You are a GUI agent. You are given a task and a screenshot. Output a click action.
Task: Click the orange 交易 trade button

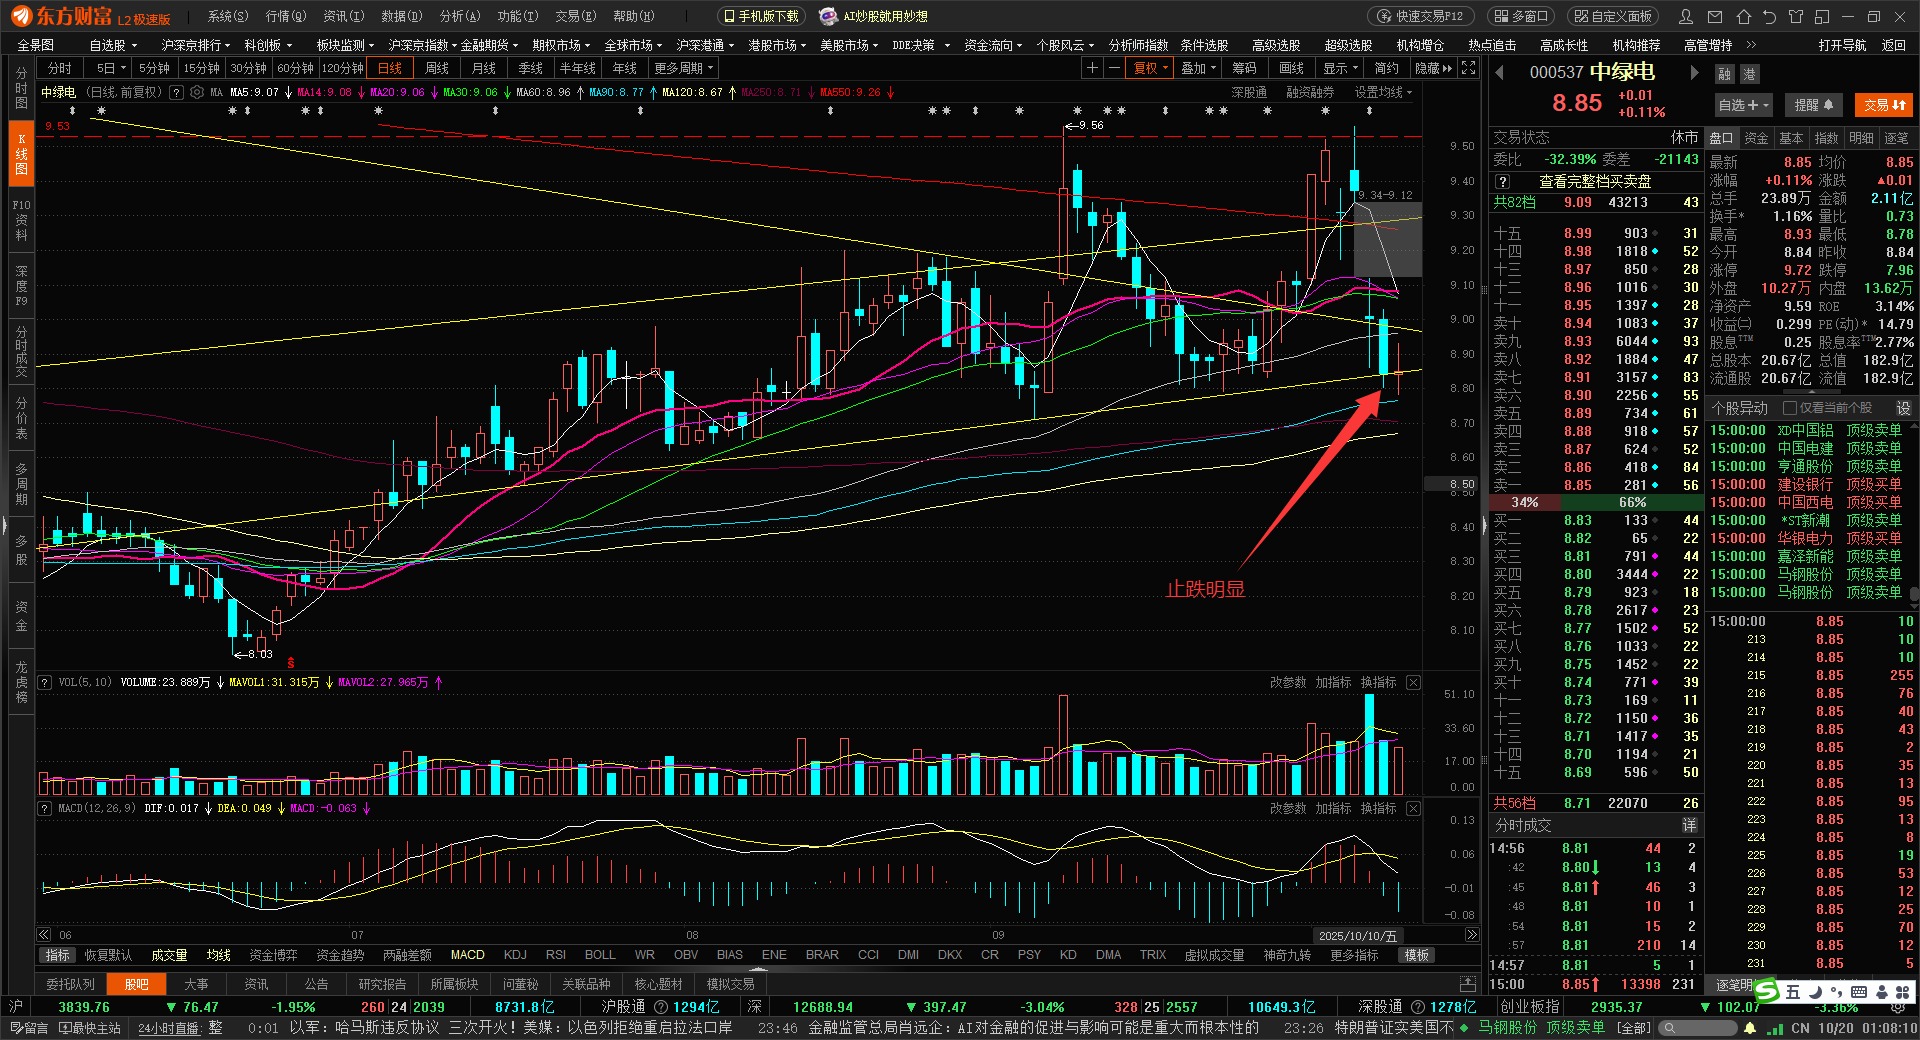[1882, 105]
